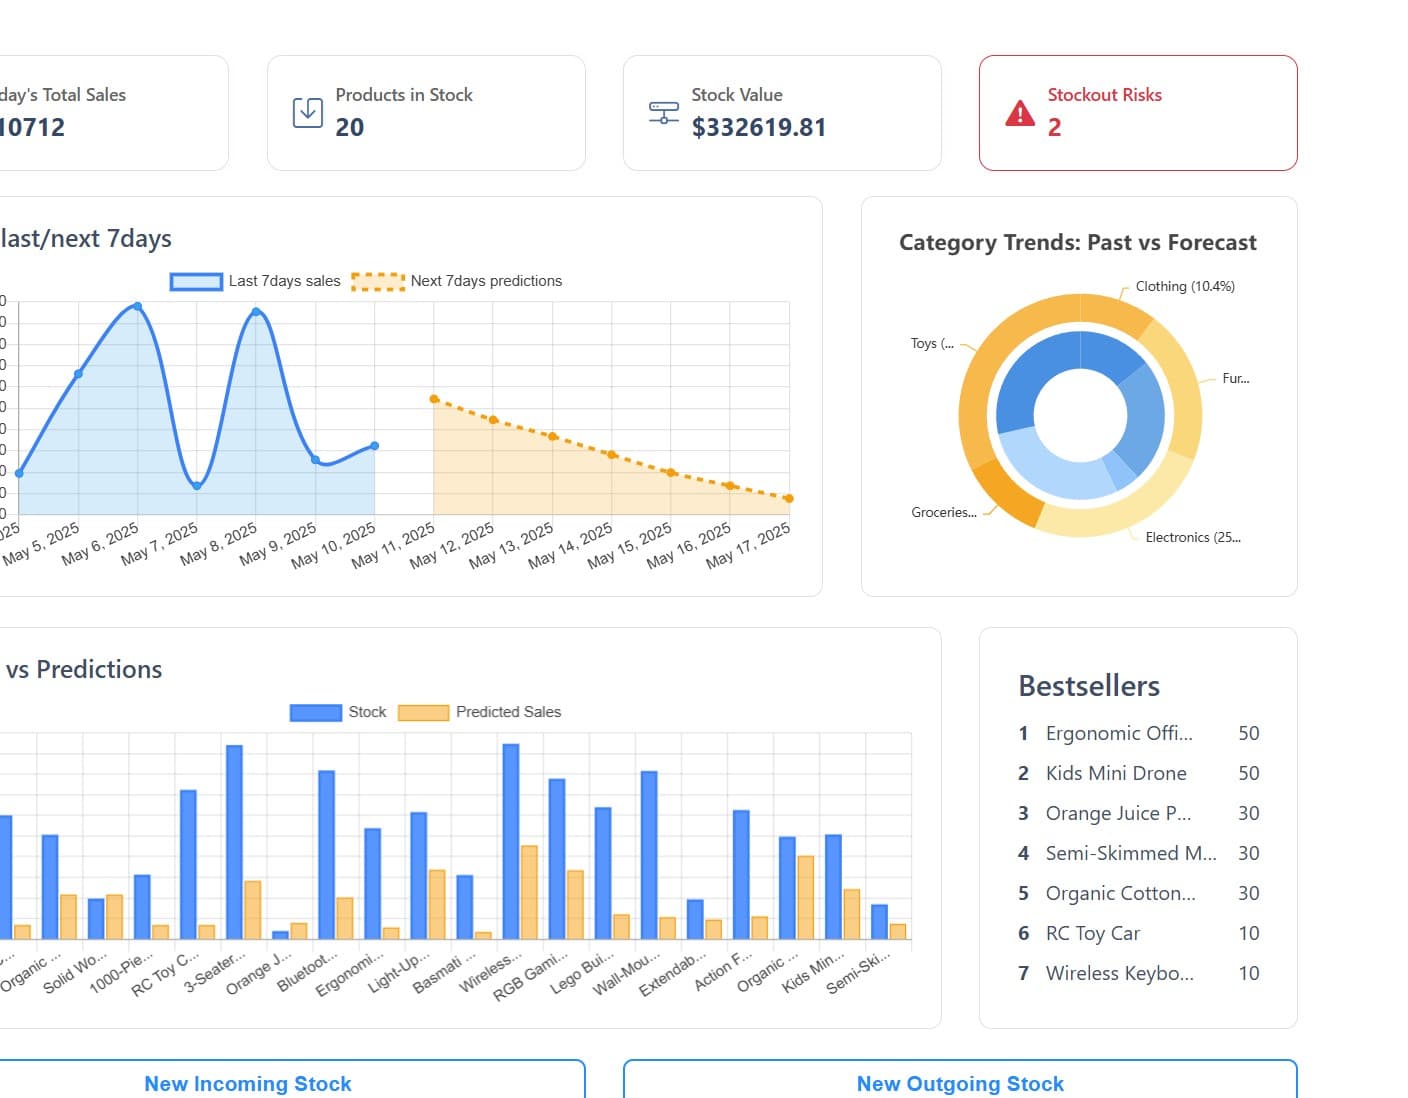1408x1098 pixels.
Task: Toggle the Next 7days predictions series
Action: [x=460, y=281]
